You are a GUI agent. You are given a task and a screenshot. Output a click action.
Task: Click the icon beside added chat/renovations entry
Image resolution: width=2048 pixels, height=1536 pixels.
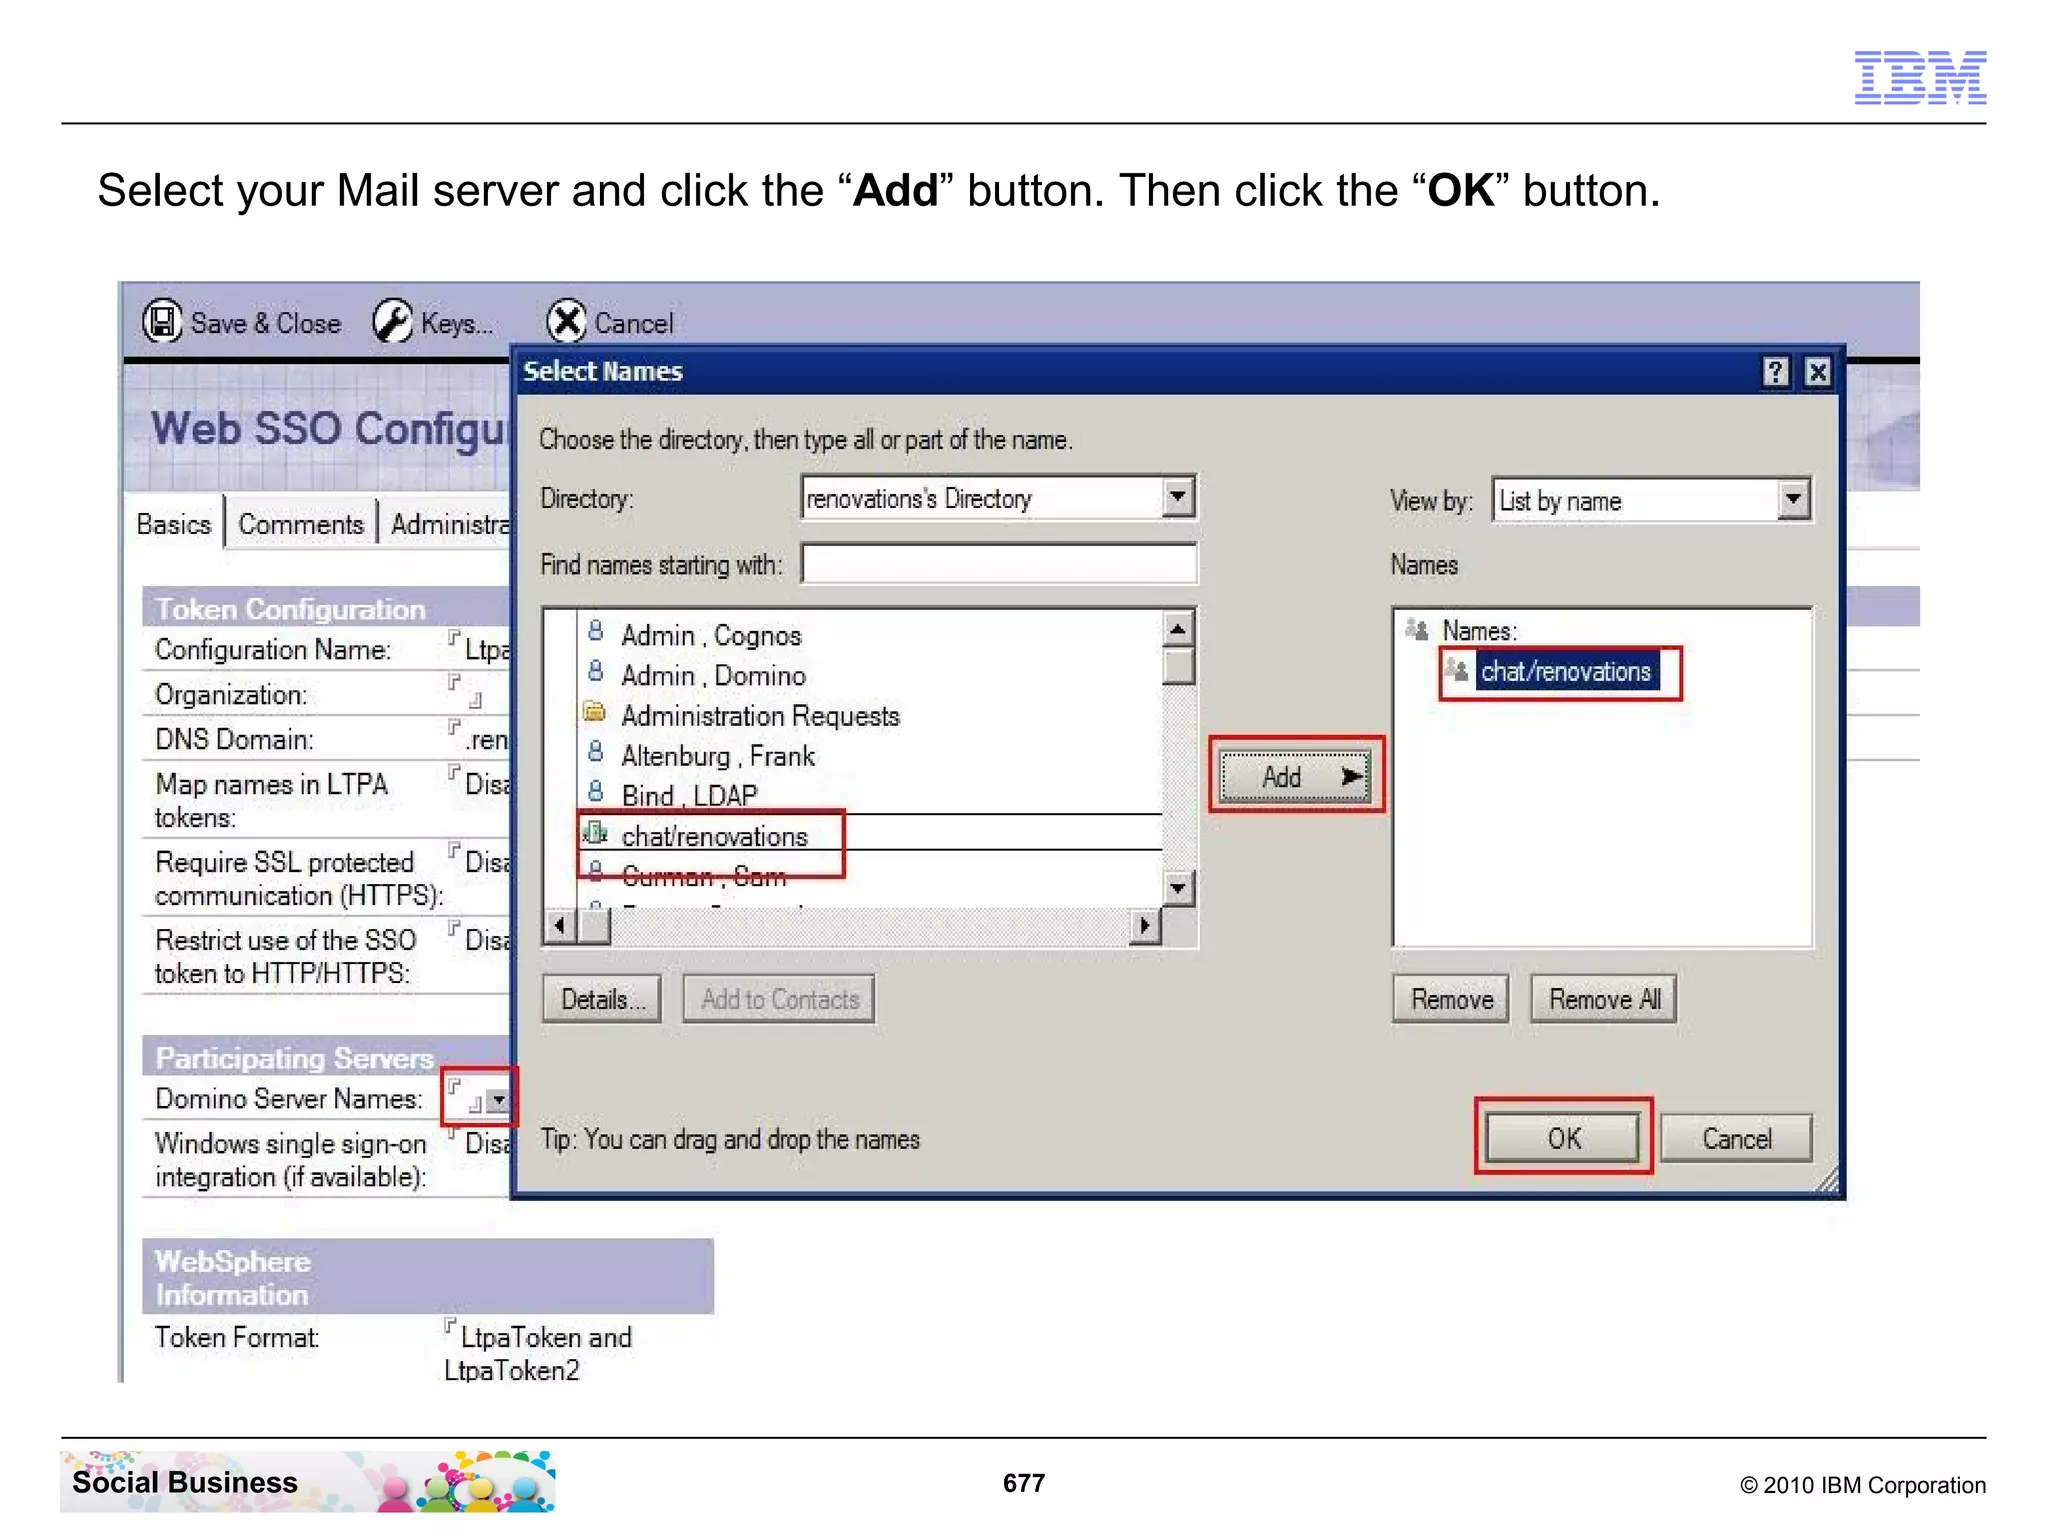[x=1457, y=669]
